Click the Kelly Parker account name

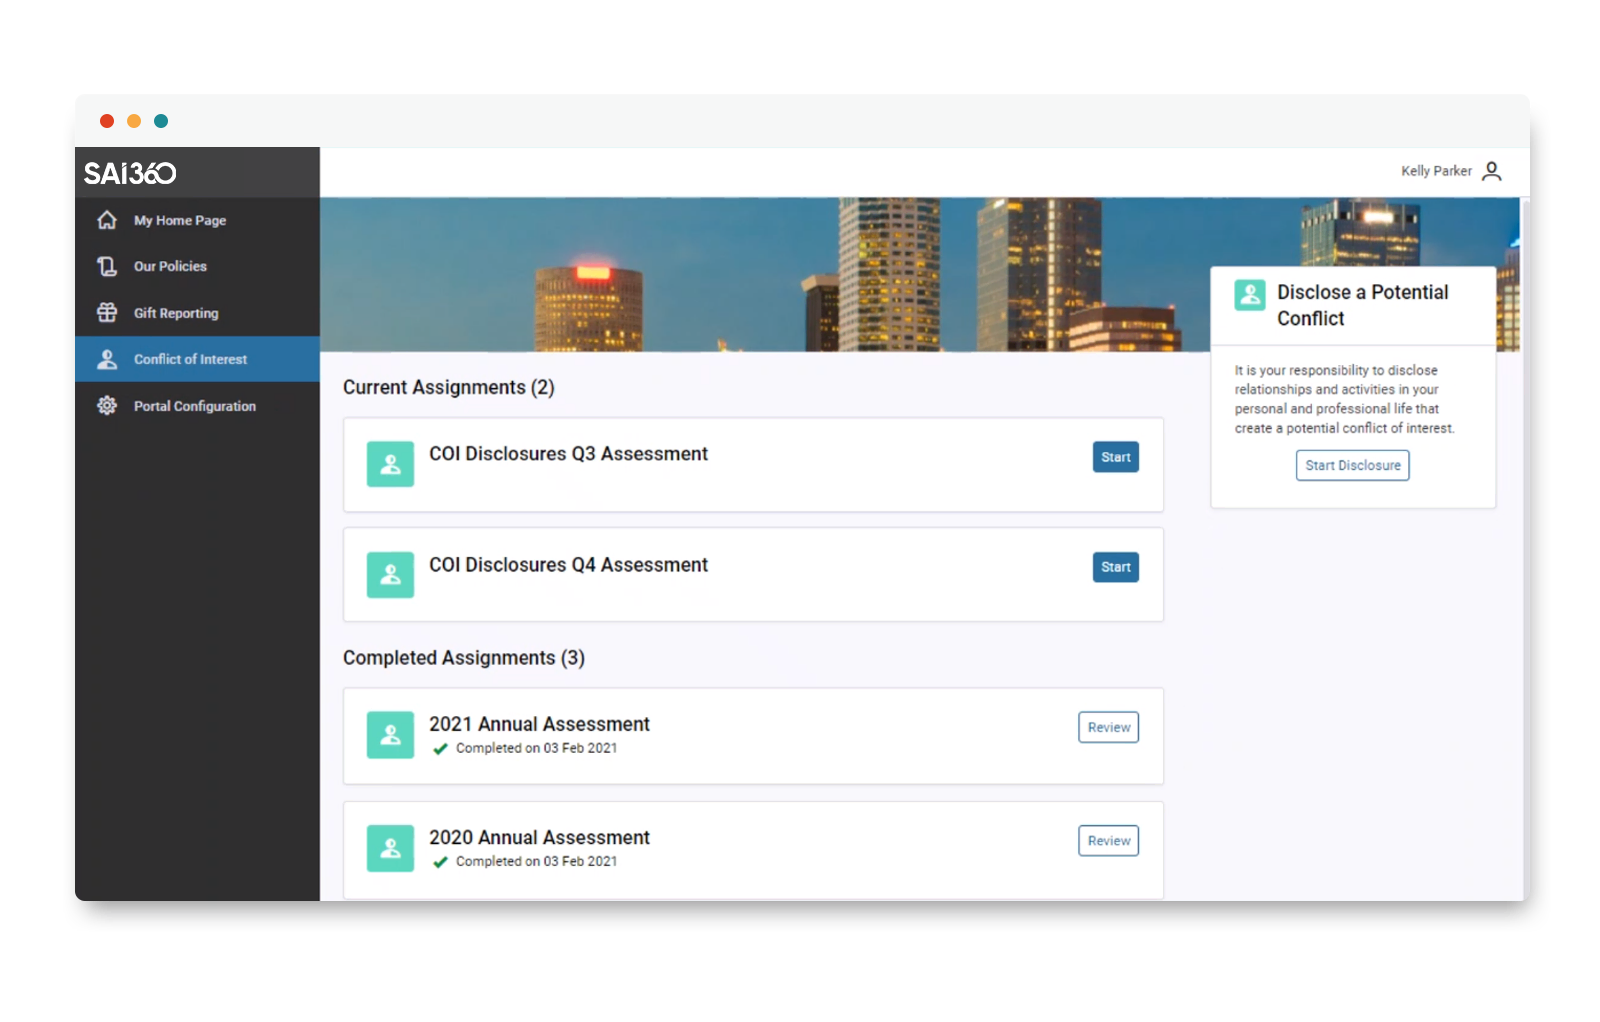click(1435, 171)
